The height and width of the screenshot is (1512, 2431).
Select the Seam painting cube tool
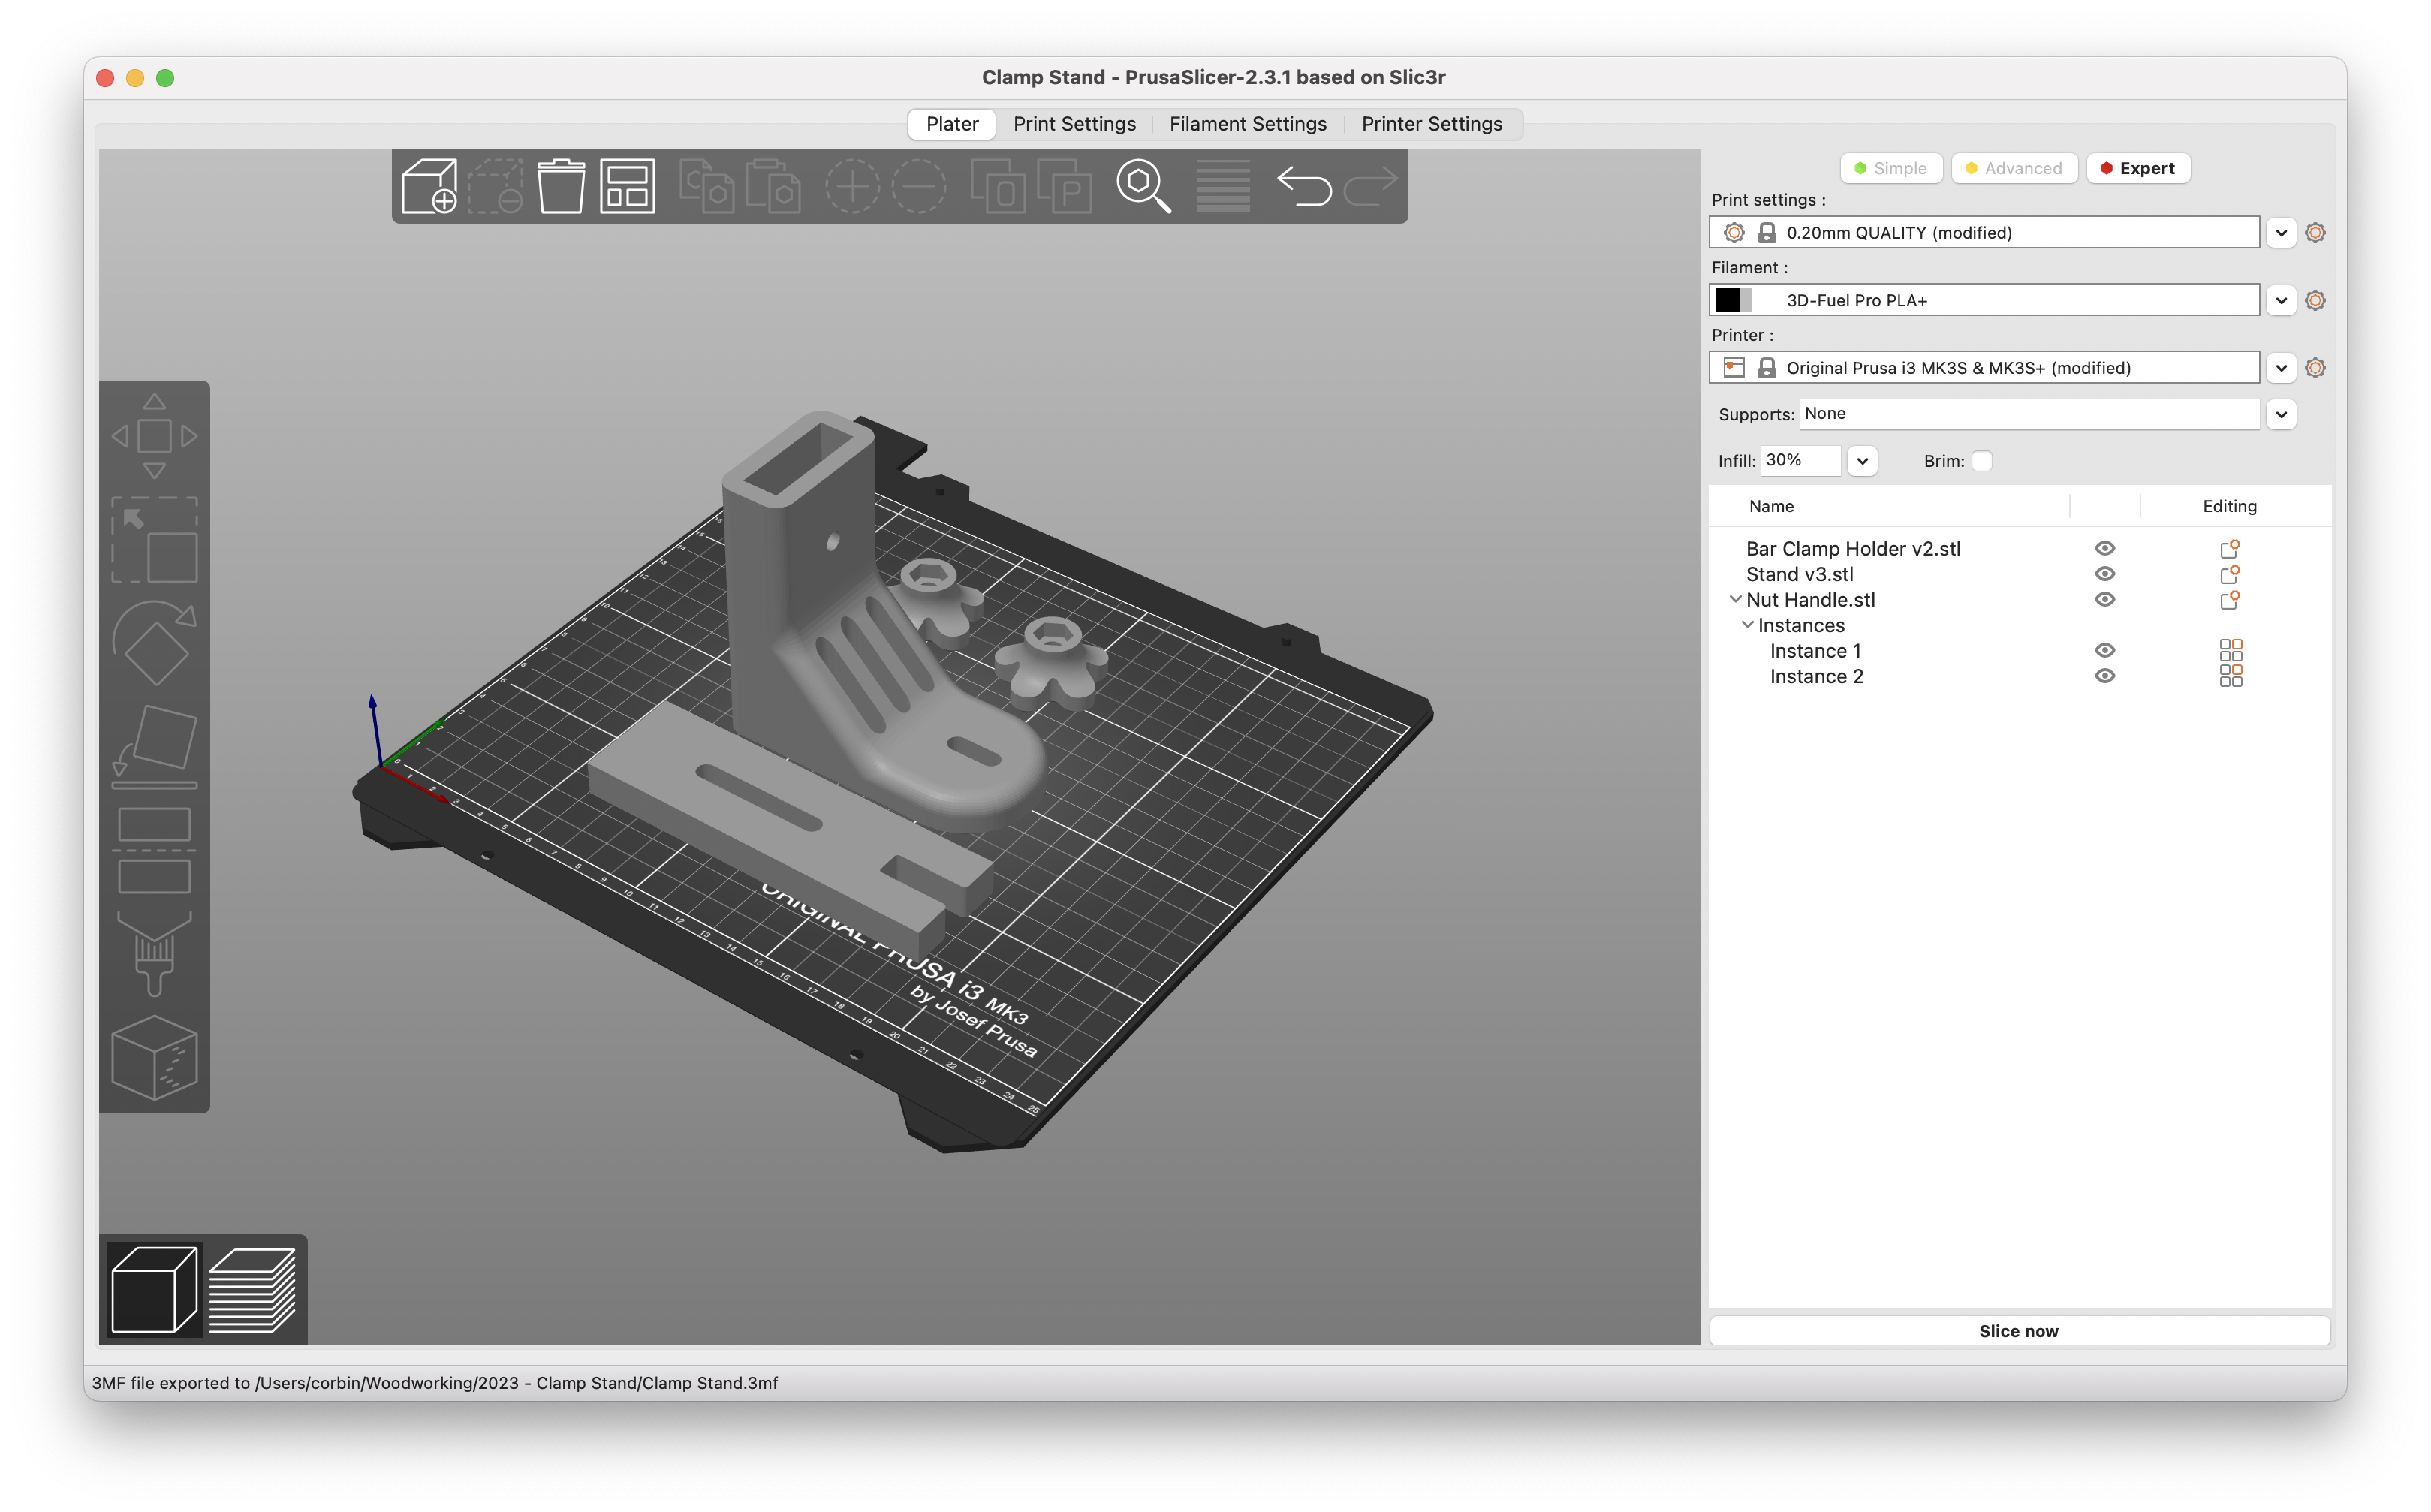click(x=154, y=1058)
